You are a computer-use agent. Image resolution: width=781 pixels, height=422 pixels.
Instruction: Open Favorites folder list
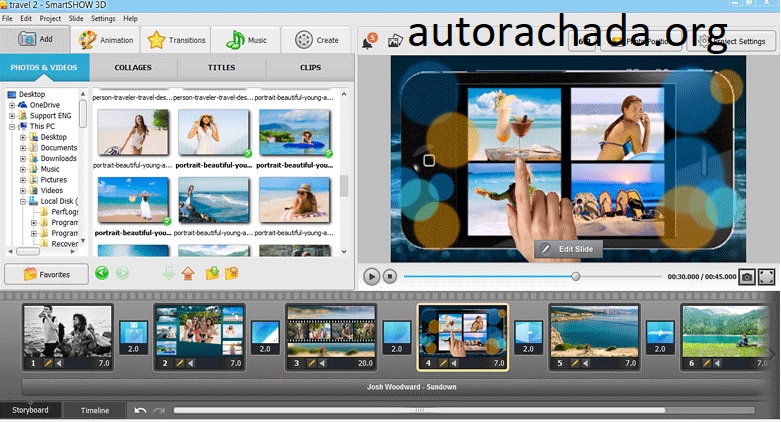coord(46,274)
